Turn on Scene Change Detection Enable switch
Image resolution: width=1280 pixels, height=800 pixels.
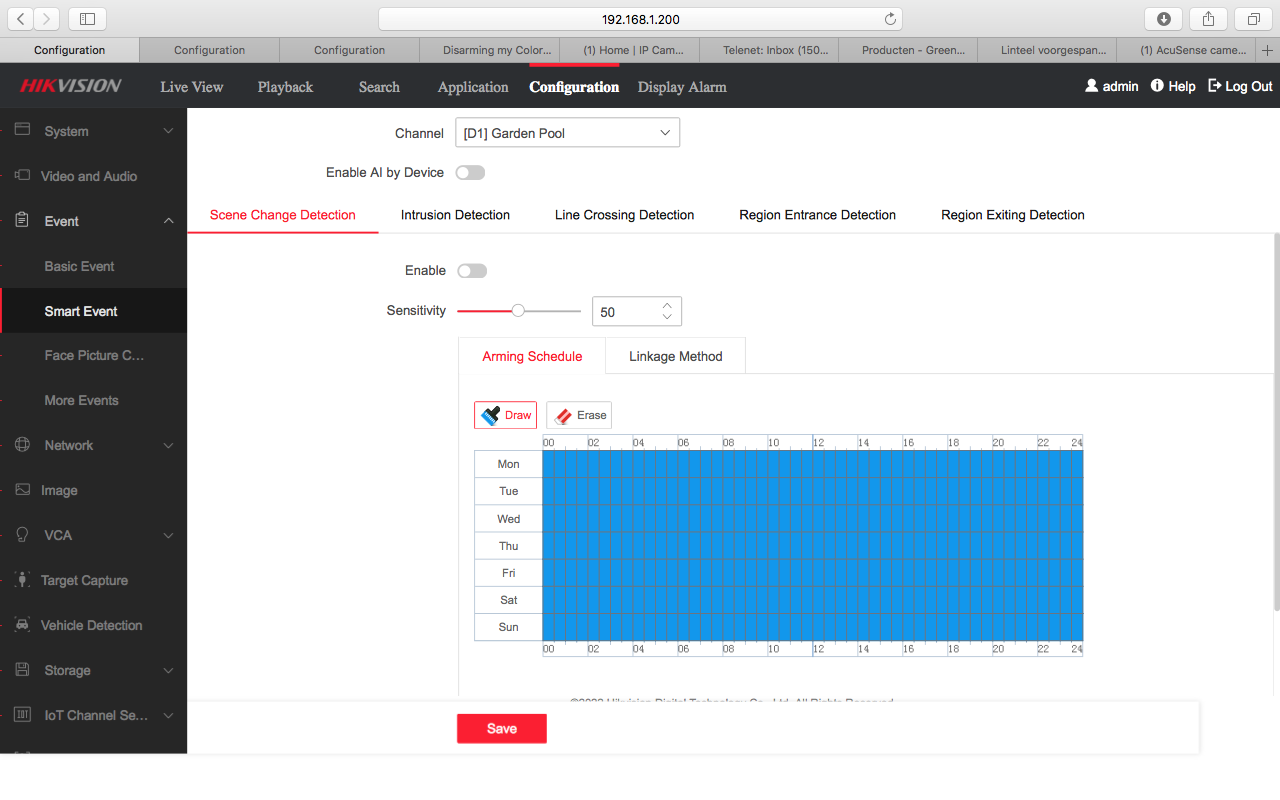(472, 271)
